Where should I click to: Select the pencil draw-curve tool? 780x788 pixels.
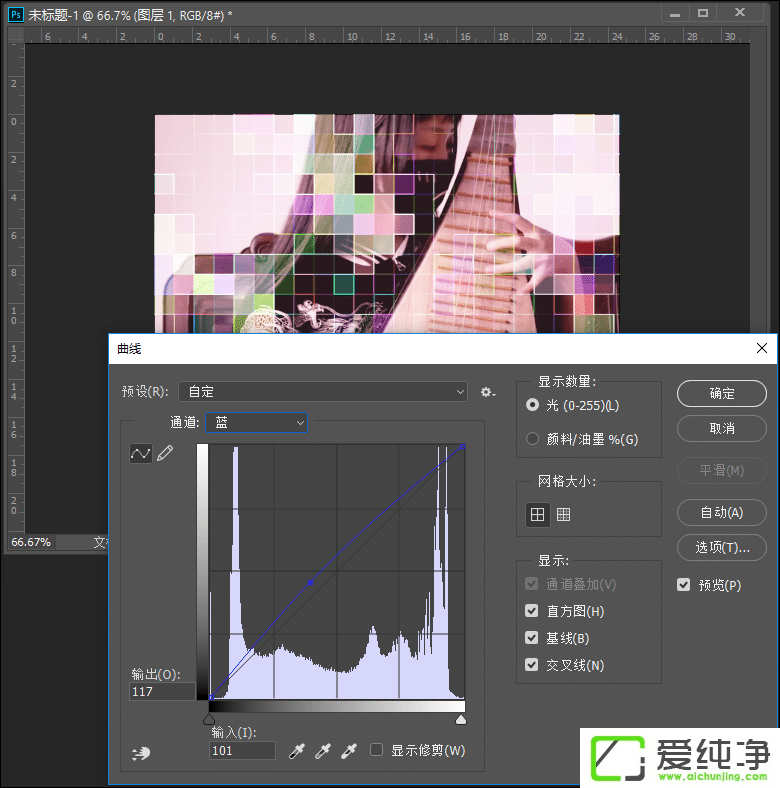[x=165, y=454]
